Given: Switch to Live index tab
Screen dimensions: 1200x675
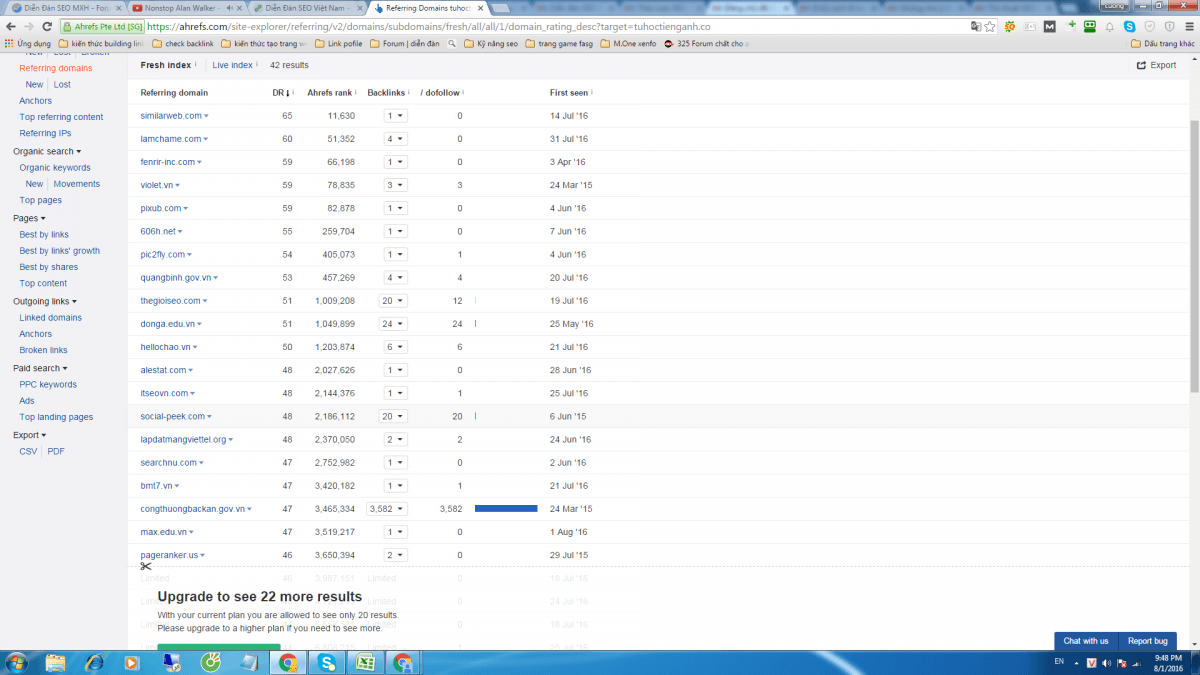Looking at the screenshot, I should click(232, 65).
